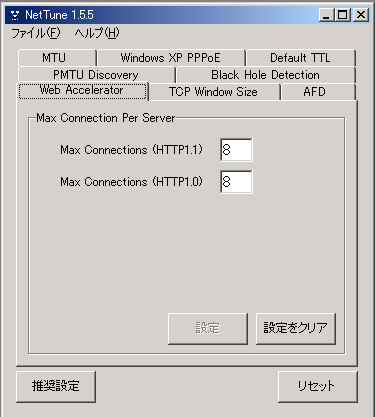Click the NetTune app icon in title bar
This screenshot has height=417, width=375.
click(15, 15)
